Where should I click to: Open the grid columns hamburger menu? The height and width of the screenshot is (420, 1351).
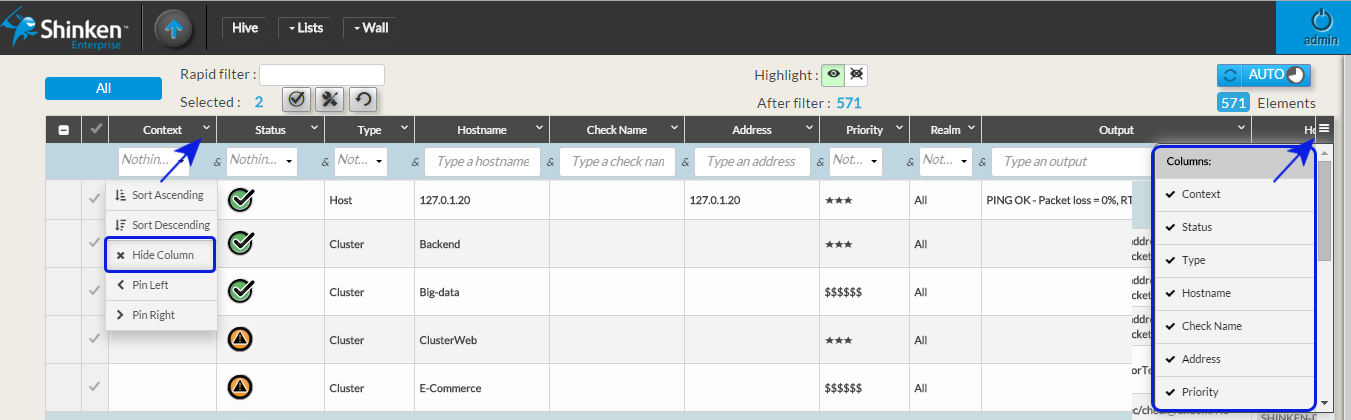pyautogui.click(x=1324, y=128)
